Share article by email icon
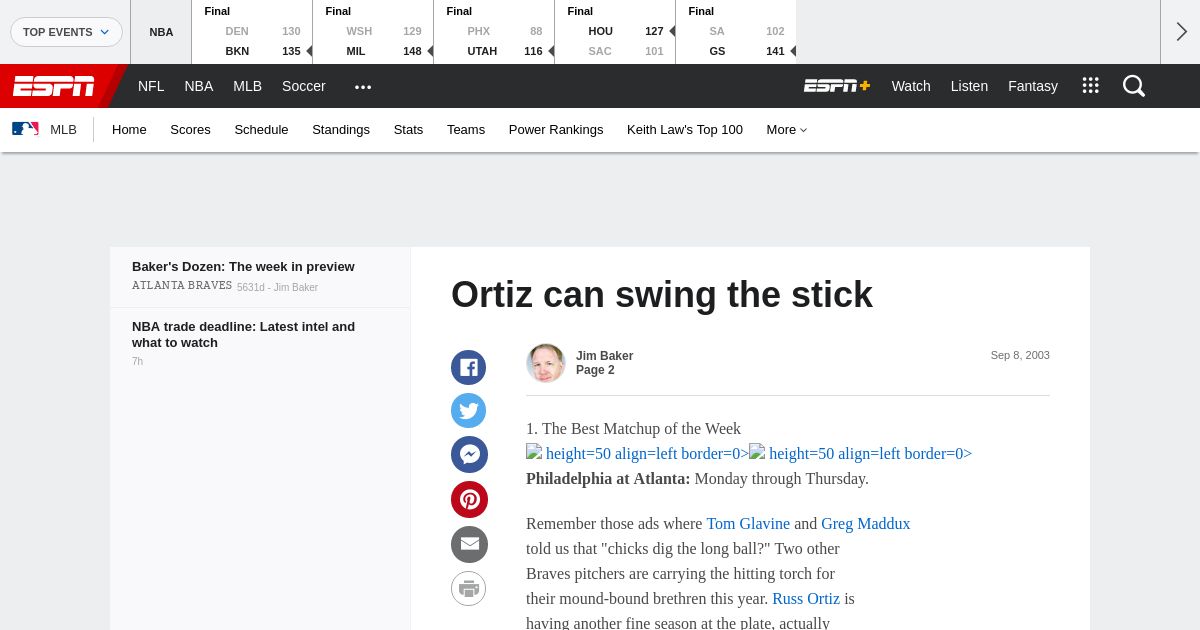Screen dimensions: 1200x630 tap(469, 544)
